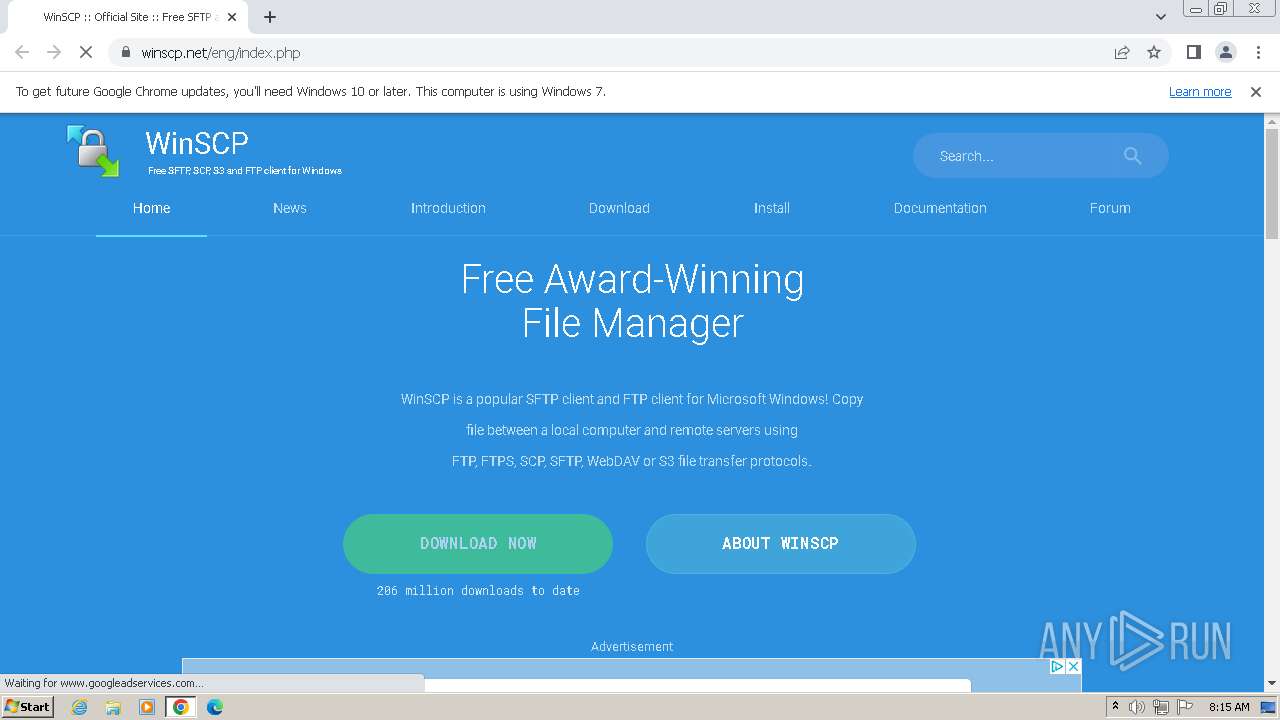Open Internet Explorer from taskbar

80,707
